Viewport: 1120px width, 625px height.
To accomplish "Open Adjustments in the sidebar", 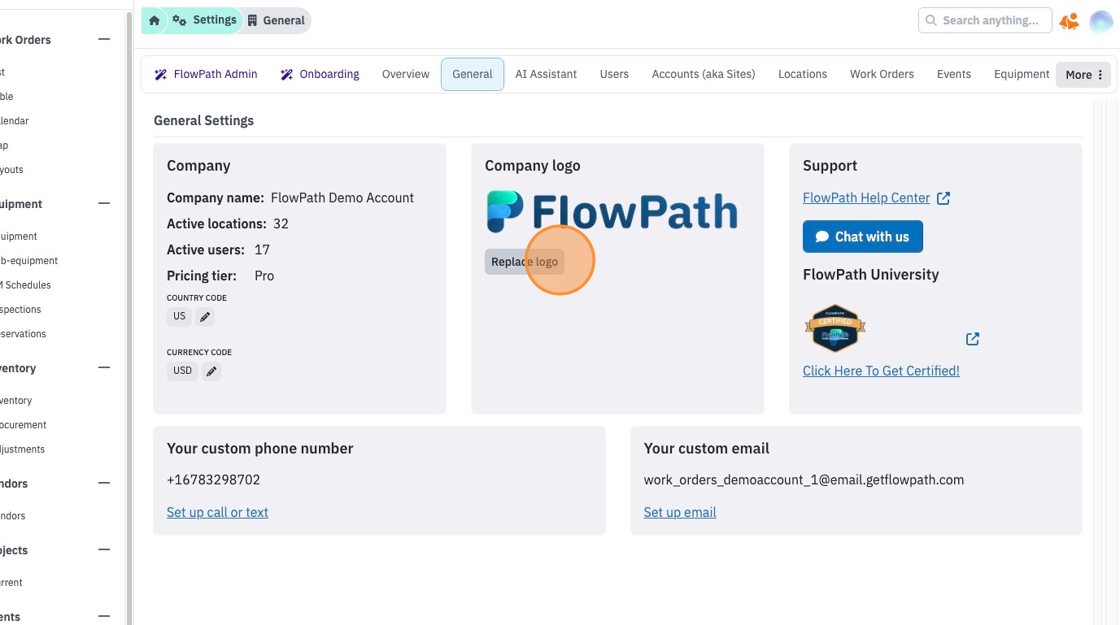I will pos(22,449).
